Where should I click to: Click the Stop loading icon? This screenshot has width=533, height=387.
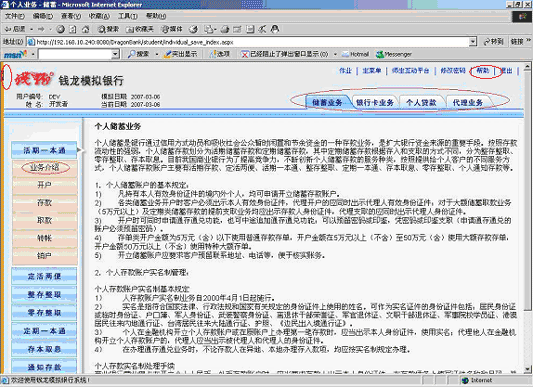tap(61, 29)
